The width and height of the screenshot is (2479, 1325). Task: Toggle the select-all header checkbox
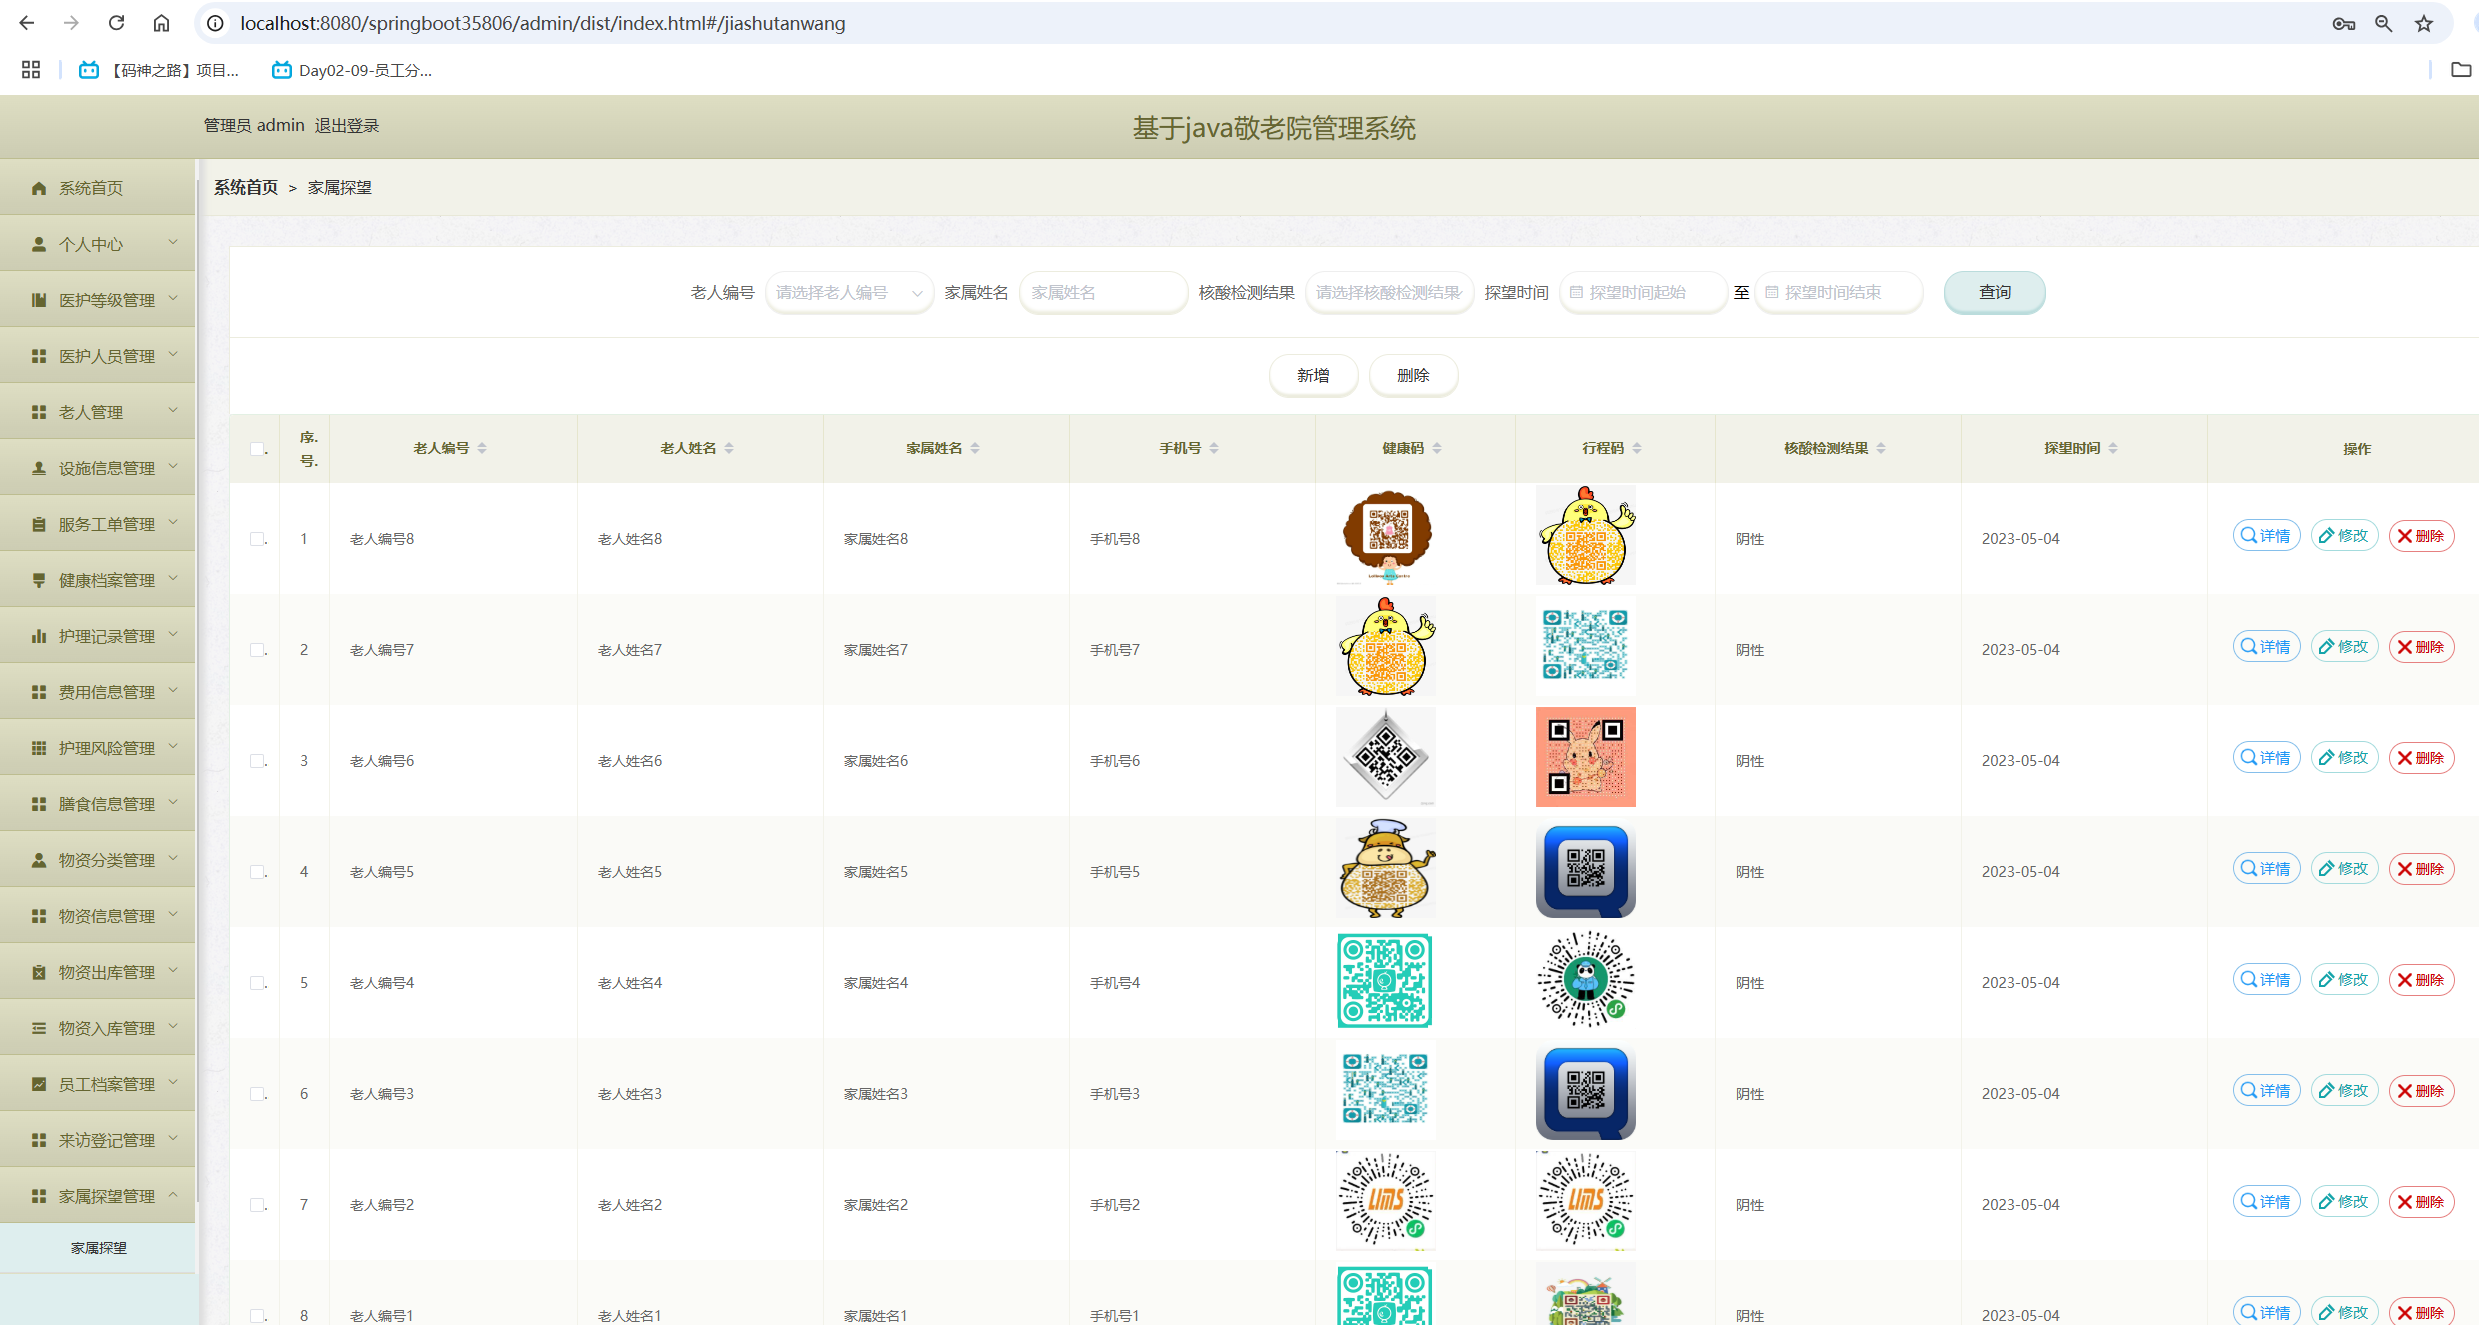[x=257, y=449]
